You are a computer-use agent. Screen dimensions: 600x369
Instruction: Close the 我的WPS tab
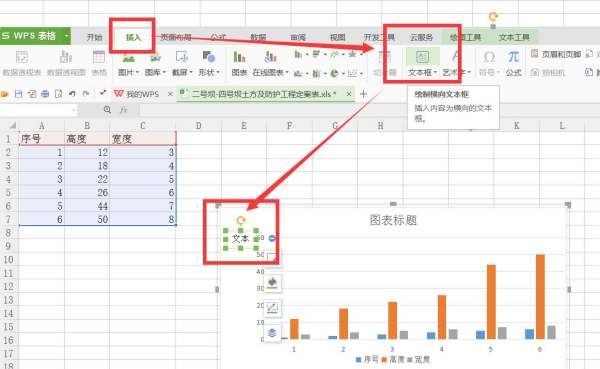click(x=170, y=94)
